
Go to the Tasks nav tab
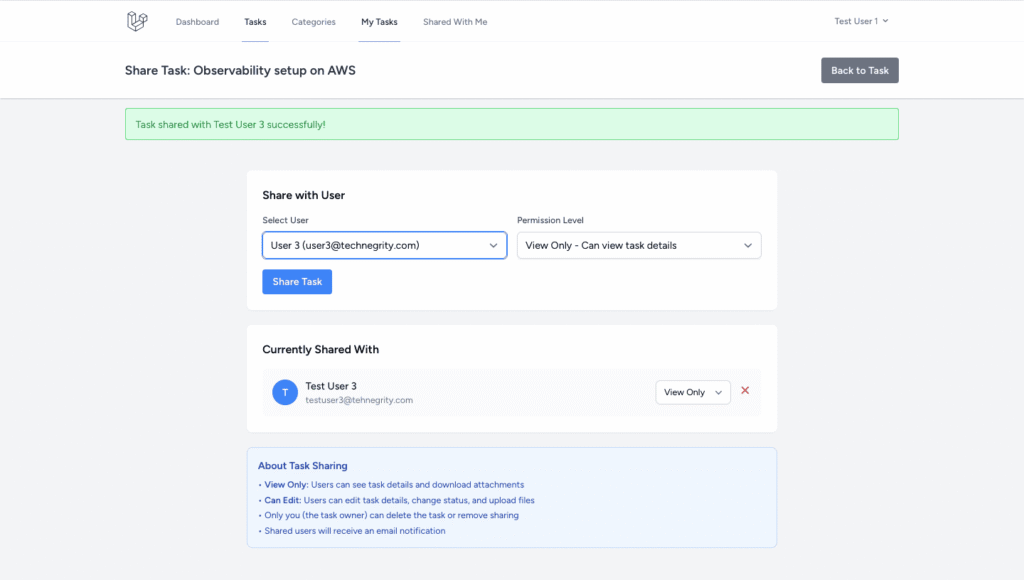255,22
